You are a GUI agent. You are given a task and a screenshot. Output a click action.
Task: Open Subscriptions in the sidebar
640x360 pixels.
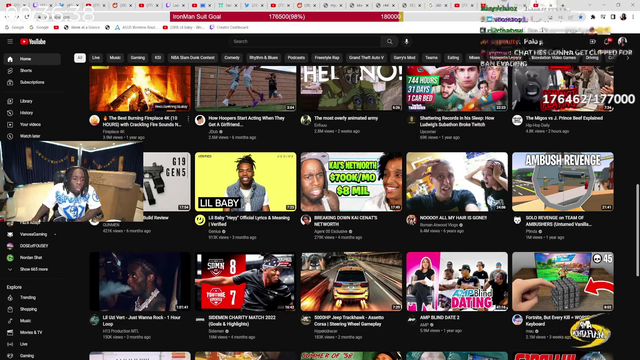pyautogui.click(x=32, y=82)
